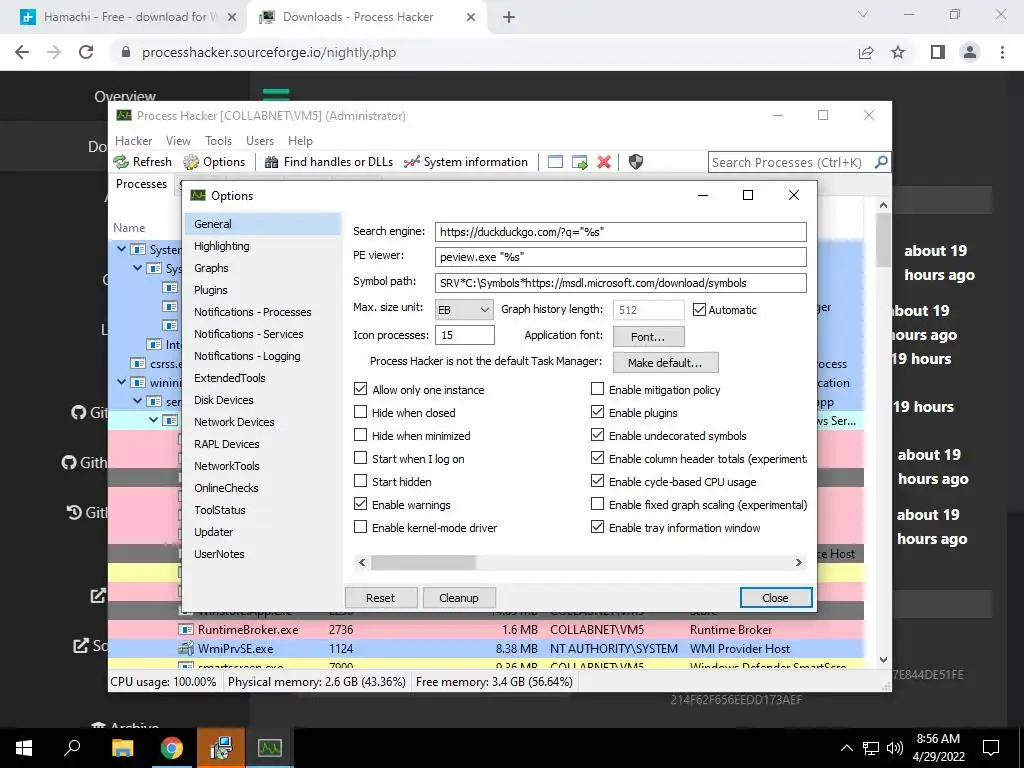Click Close in Options dialog

pos(776,598)
